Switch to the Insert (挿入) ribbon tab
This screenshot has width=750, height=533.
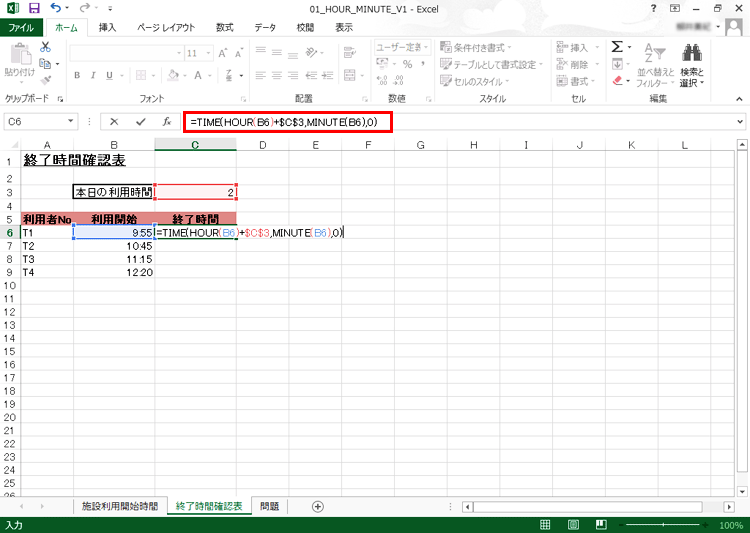coord(107,27)
